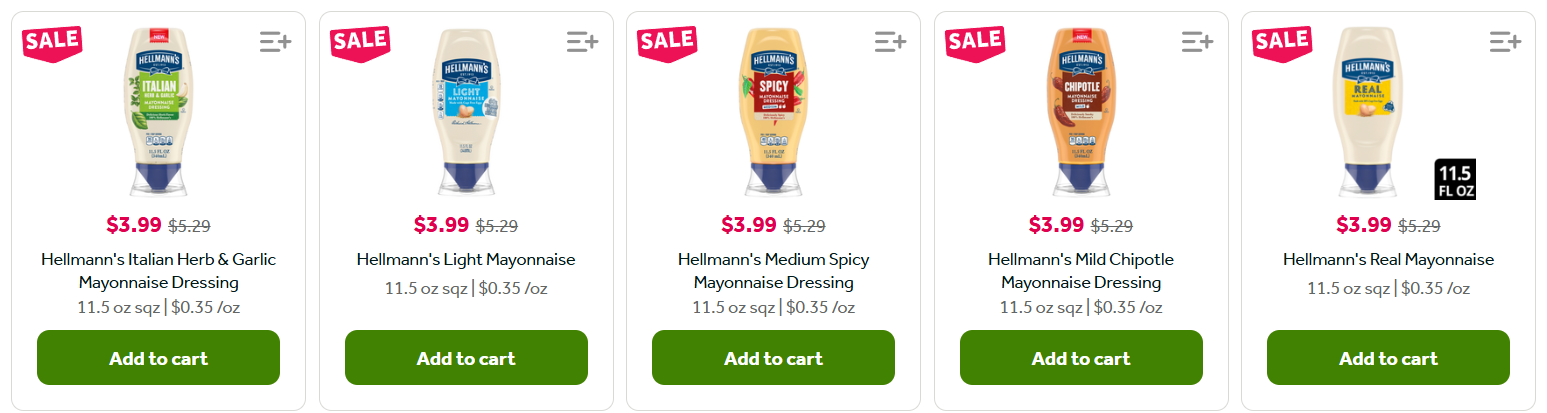Add Italian Herb & Garlic Dressing to cart
Viewport: 1547px width, 413px height.
pos(158,358)
